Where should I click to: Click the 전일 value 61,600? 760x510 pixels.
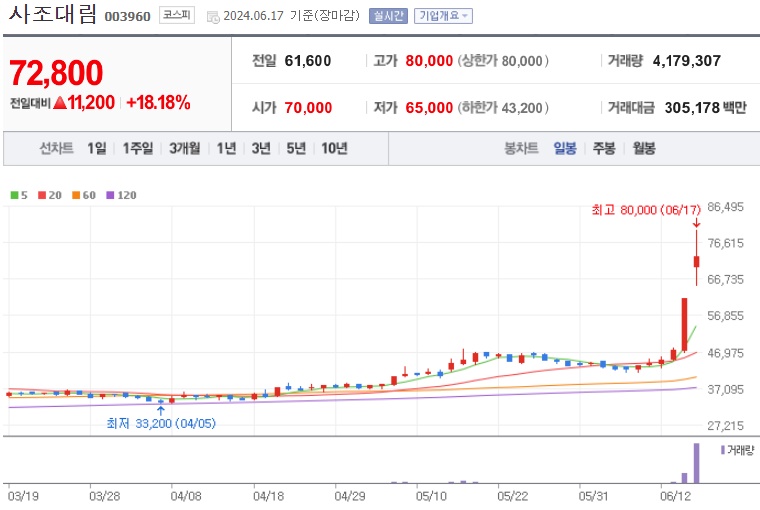(x=308, y=61)
